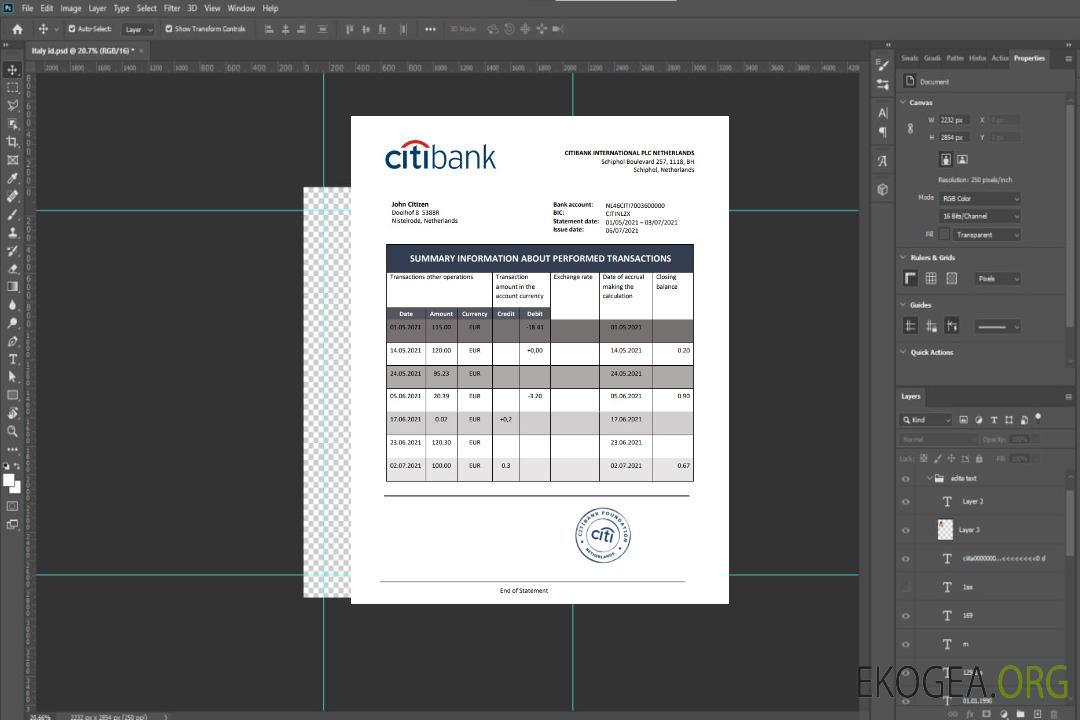This screenshot has width=1080, height=720.
Task: Open the Image menu
Action: (70, 8)
